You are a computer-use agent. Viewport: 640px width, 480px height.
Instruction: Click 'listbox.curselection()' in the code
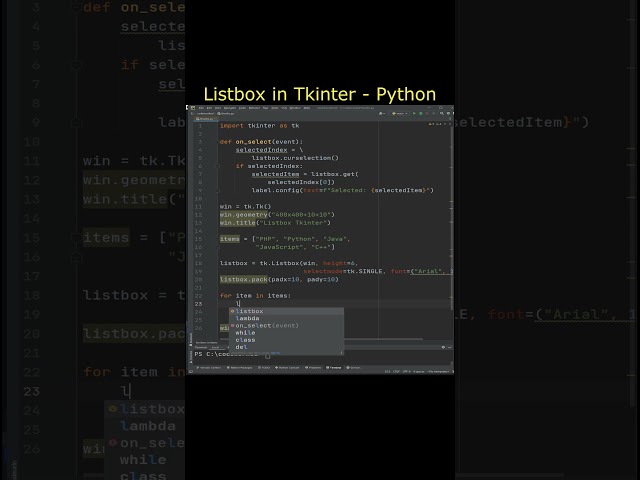[295, 158]
